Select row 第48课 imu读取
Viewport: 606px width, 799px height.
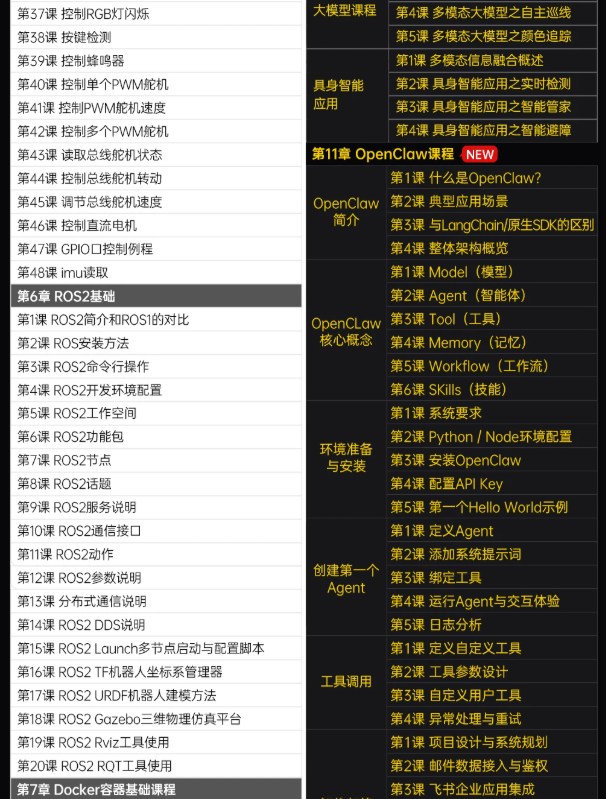point(156,272)
